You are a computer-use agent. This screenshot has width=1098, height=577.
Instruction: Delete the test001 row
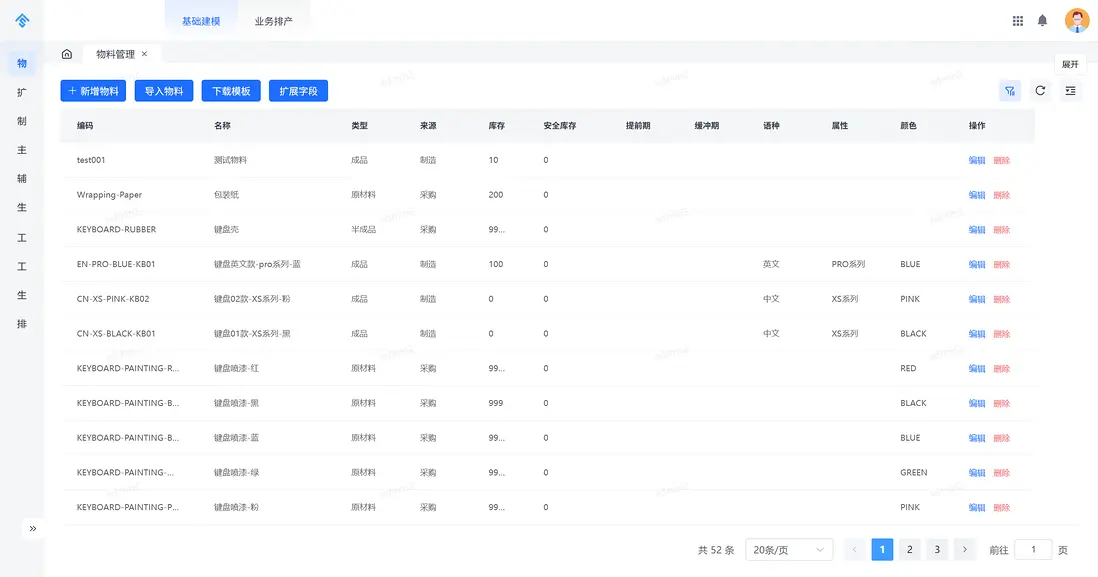tap(1001, 160)
